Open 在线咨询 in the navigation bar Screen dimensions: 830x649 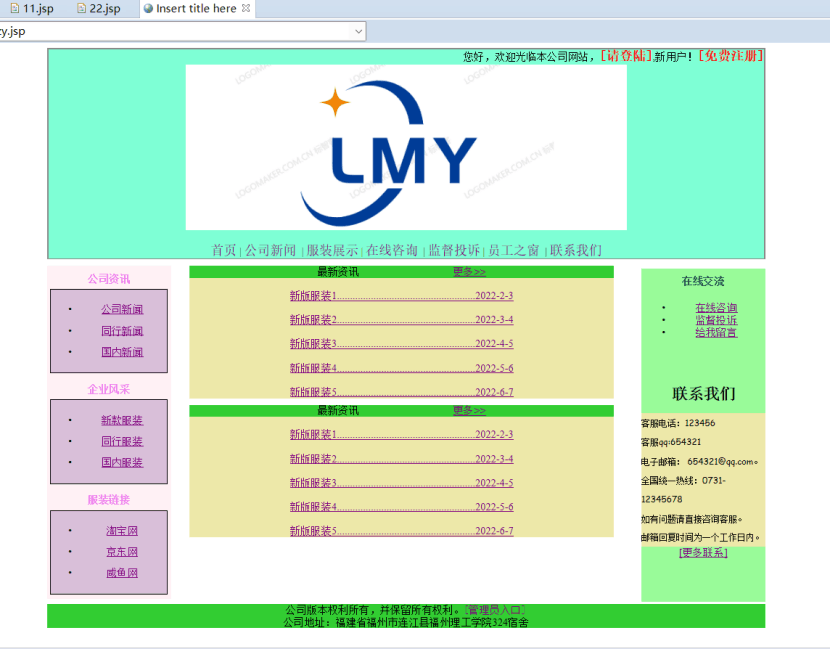pyautogui.click(x=392, y=250)
